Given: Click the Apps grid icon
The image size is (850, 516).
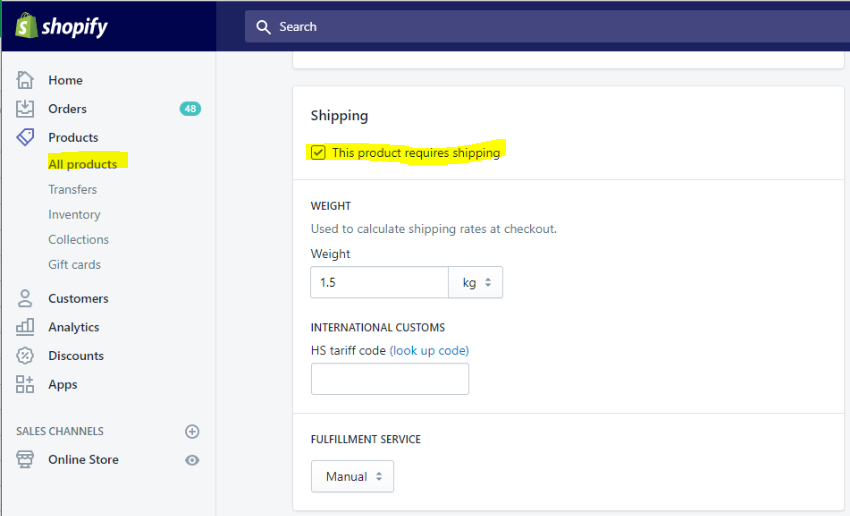Looking at the screenshot, I should pos(25,384).
